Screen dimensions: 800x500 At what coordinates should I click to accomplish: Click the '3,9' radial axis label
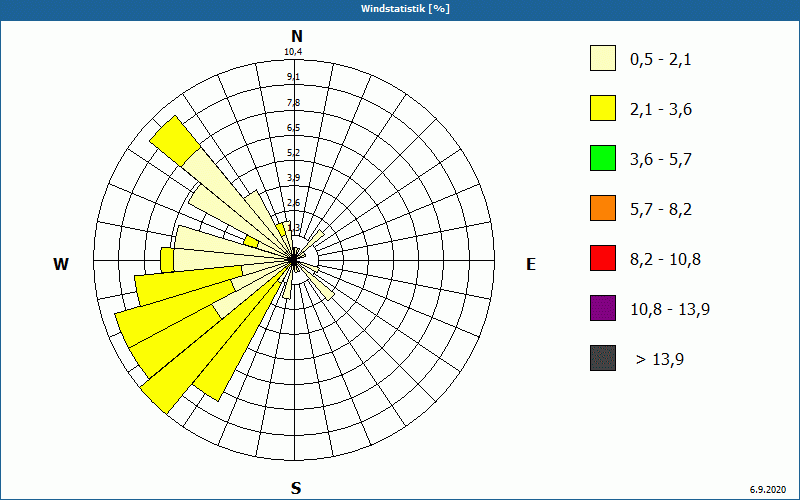pyautogui.click(x=293, y=178)
